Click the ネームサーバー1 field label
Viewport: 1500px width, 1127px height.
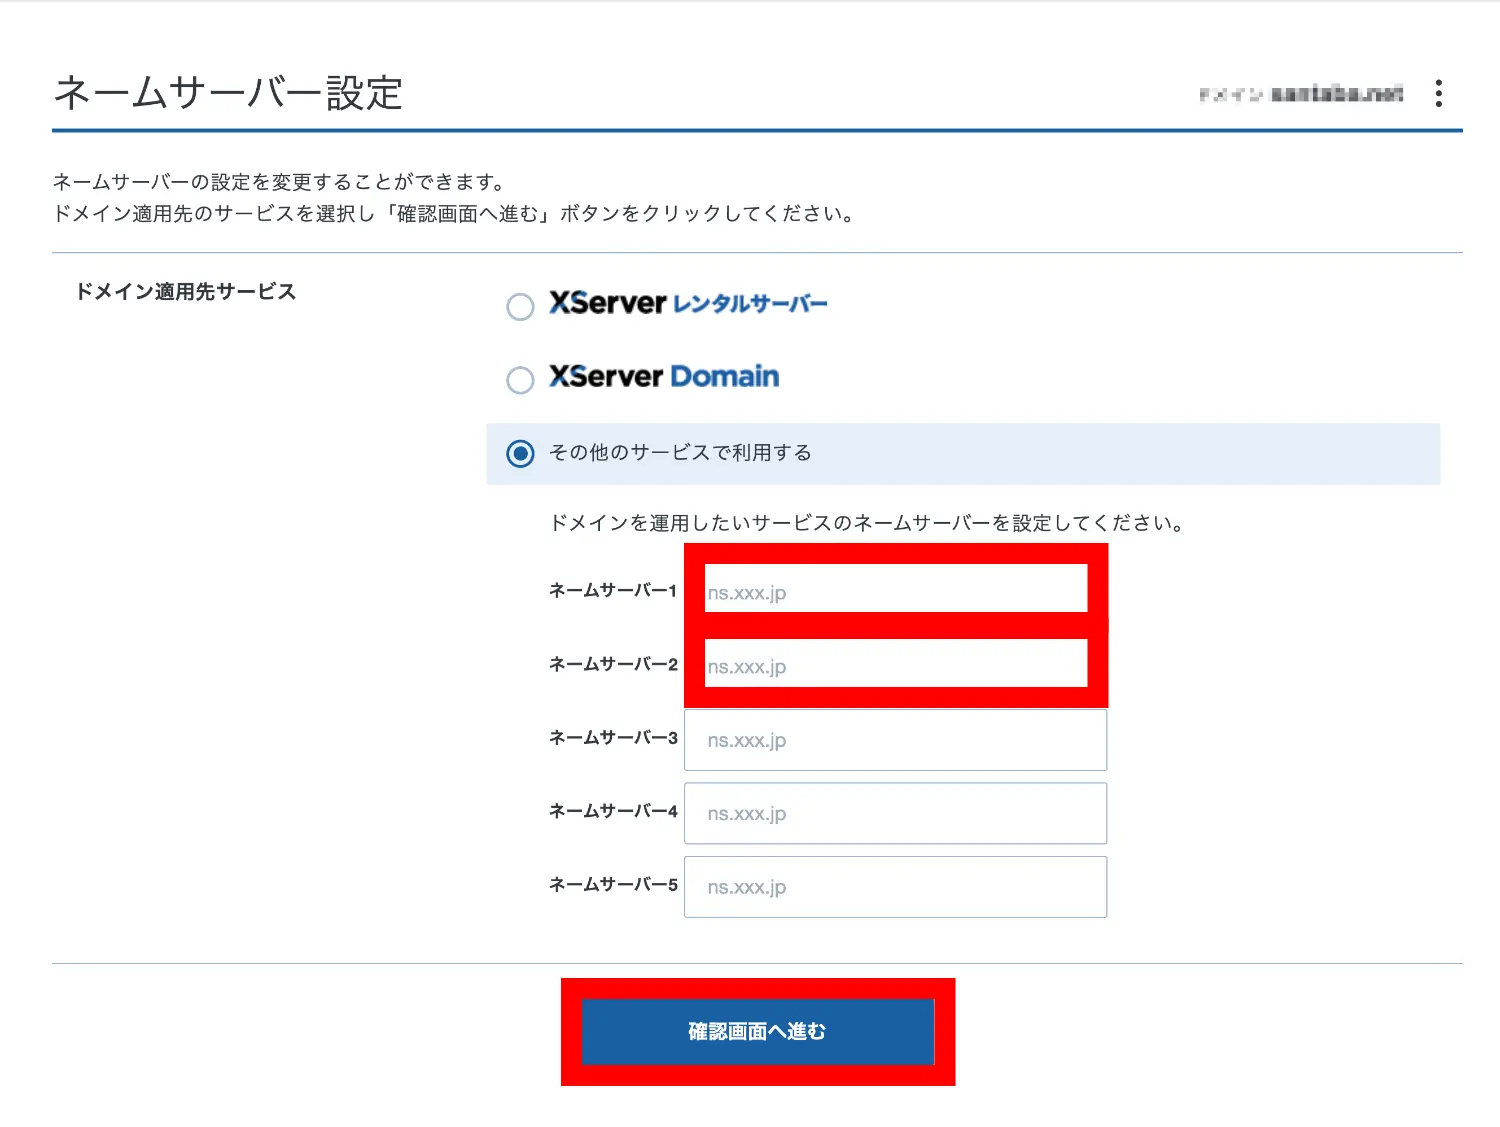(x=612, y=590)
